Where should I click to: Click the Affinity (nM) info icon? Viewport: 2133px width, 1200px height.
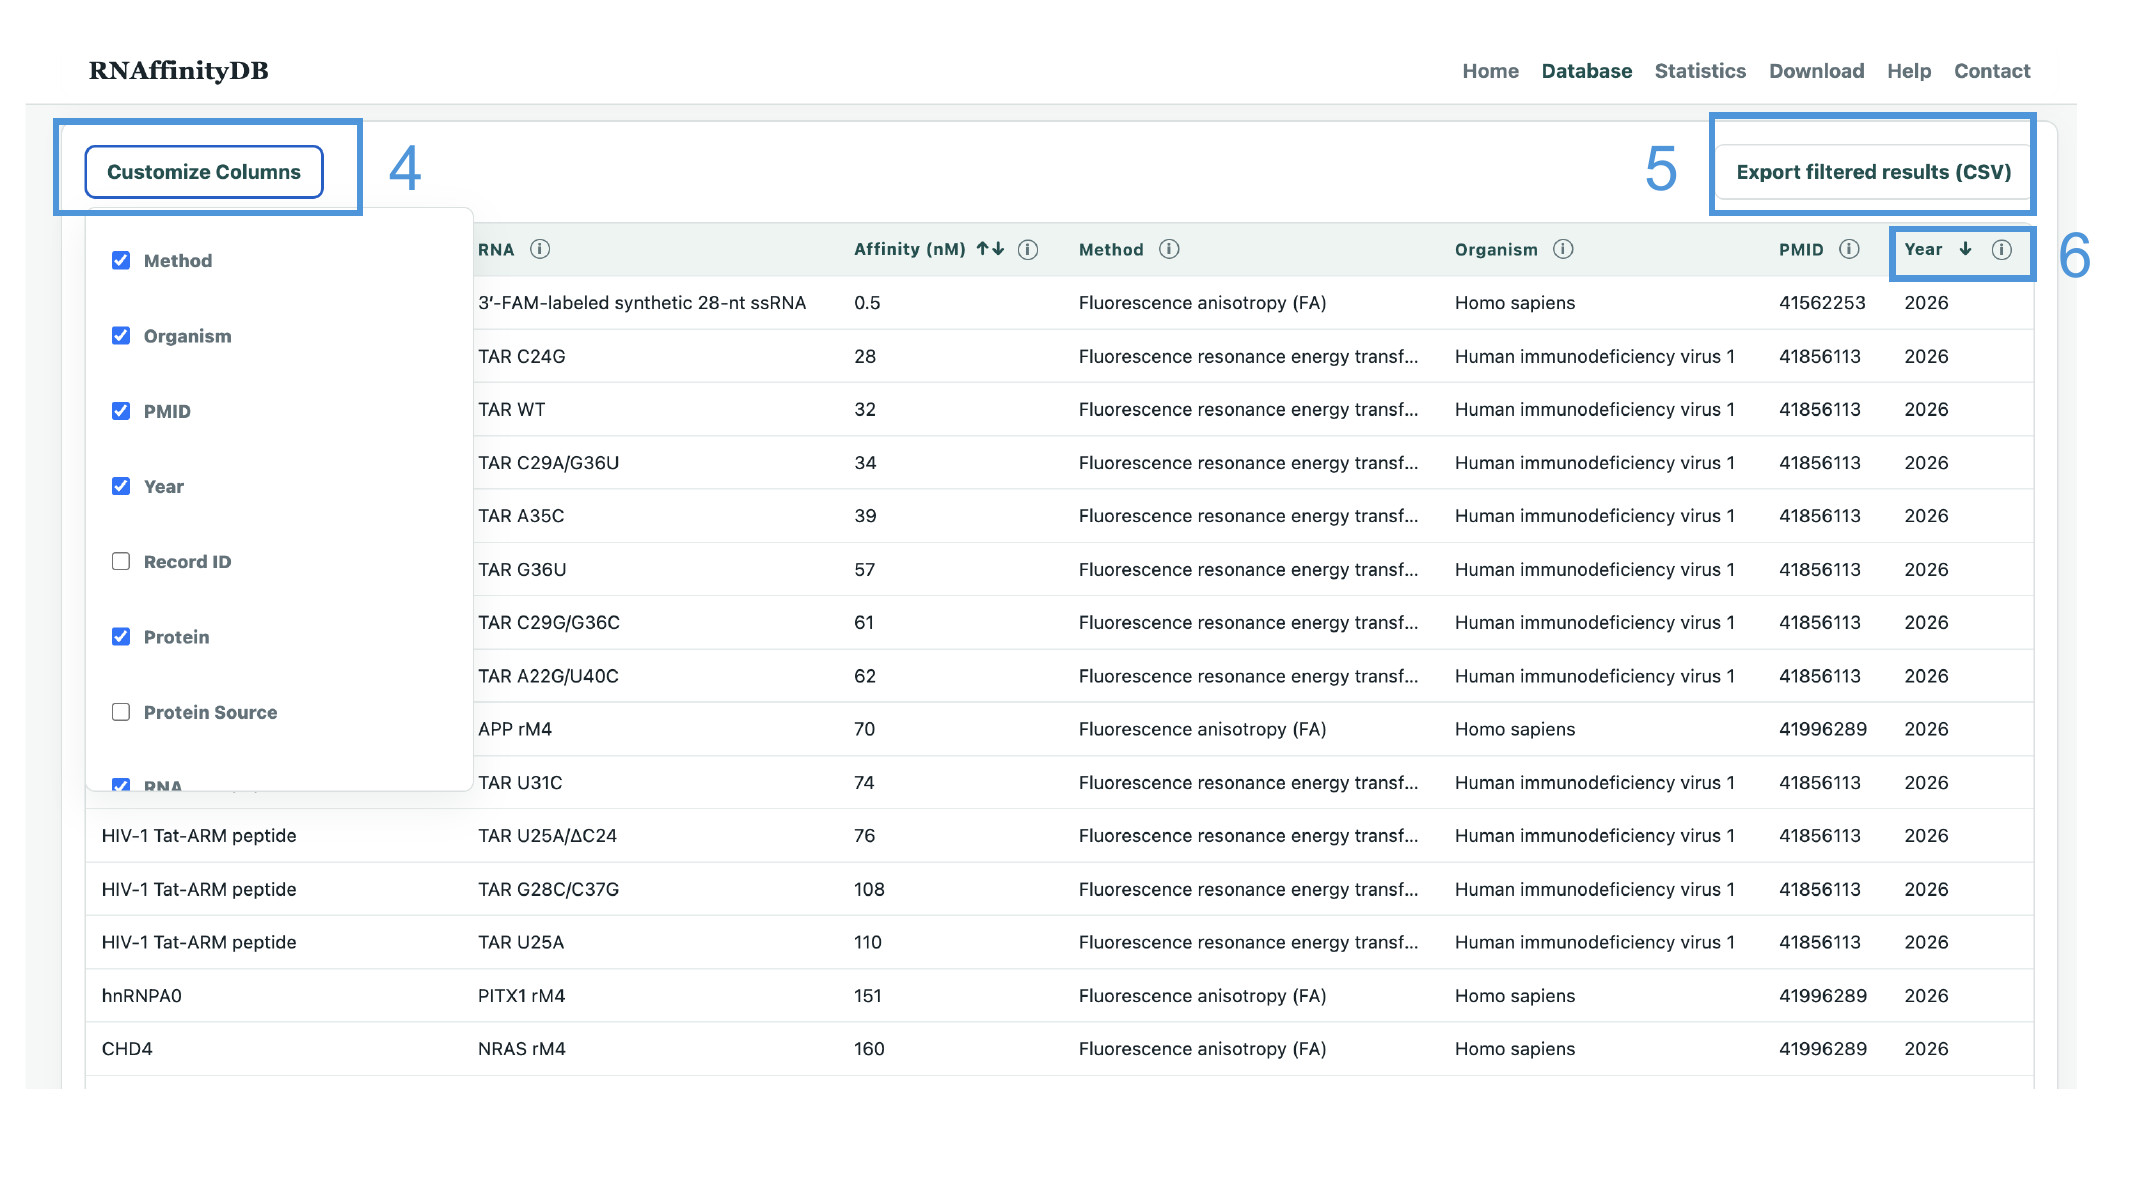(x=1028, y=250)
